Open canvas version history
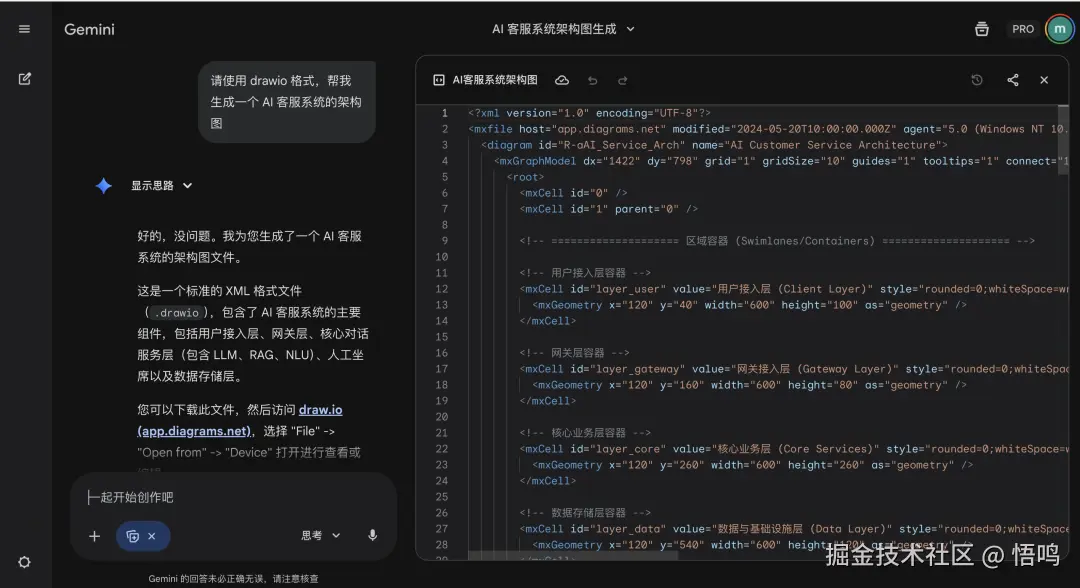 [x=977, y=80]
